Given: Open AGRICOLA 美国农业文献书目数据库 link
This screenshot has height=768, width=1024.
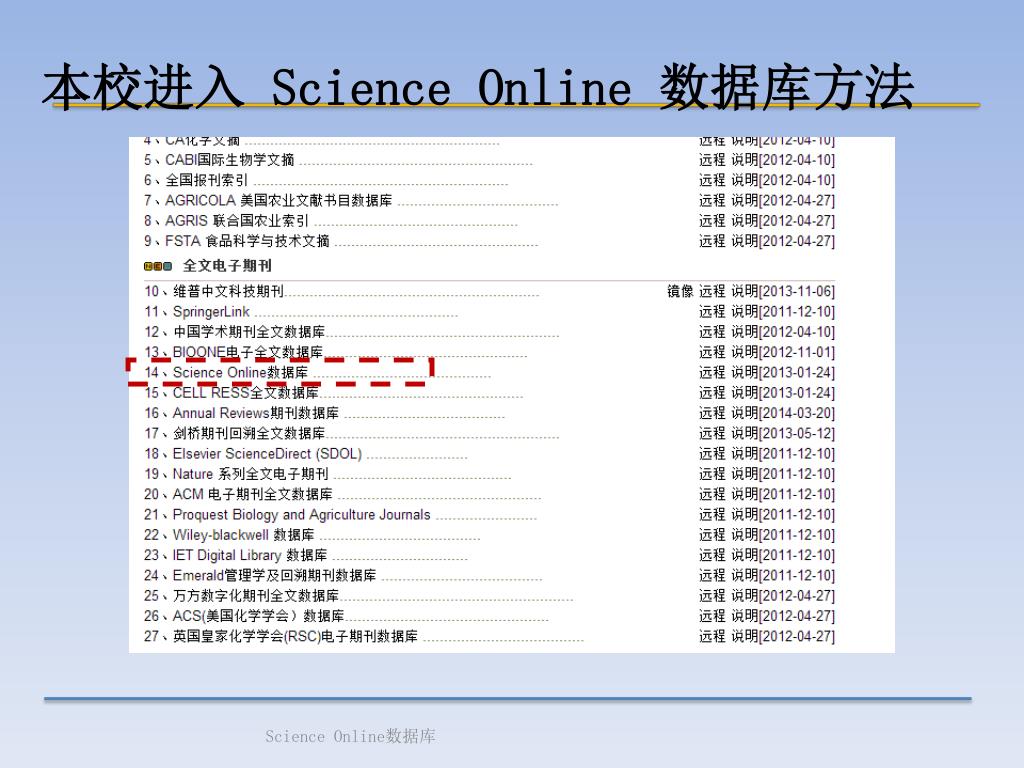Looking at the screenshot, I should (x=278, y=200).
